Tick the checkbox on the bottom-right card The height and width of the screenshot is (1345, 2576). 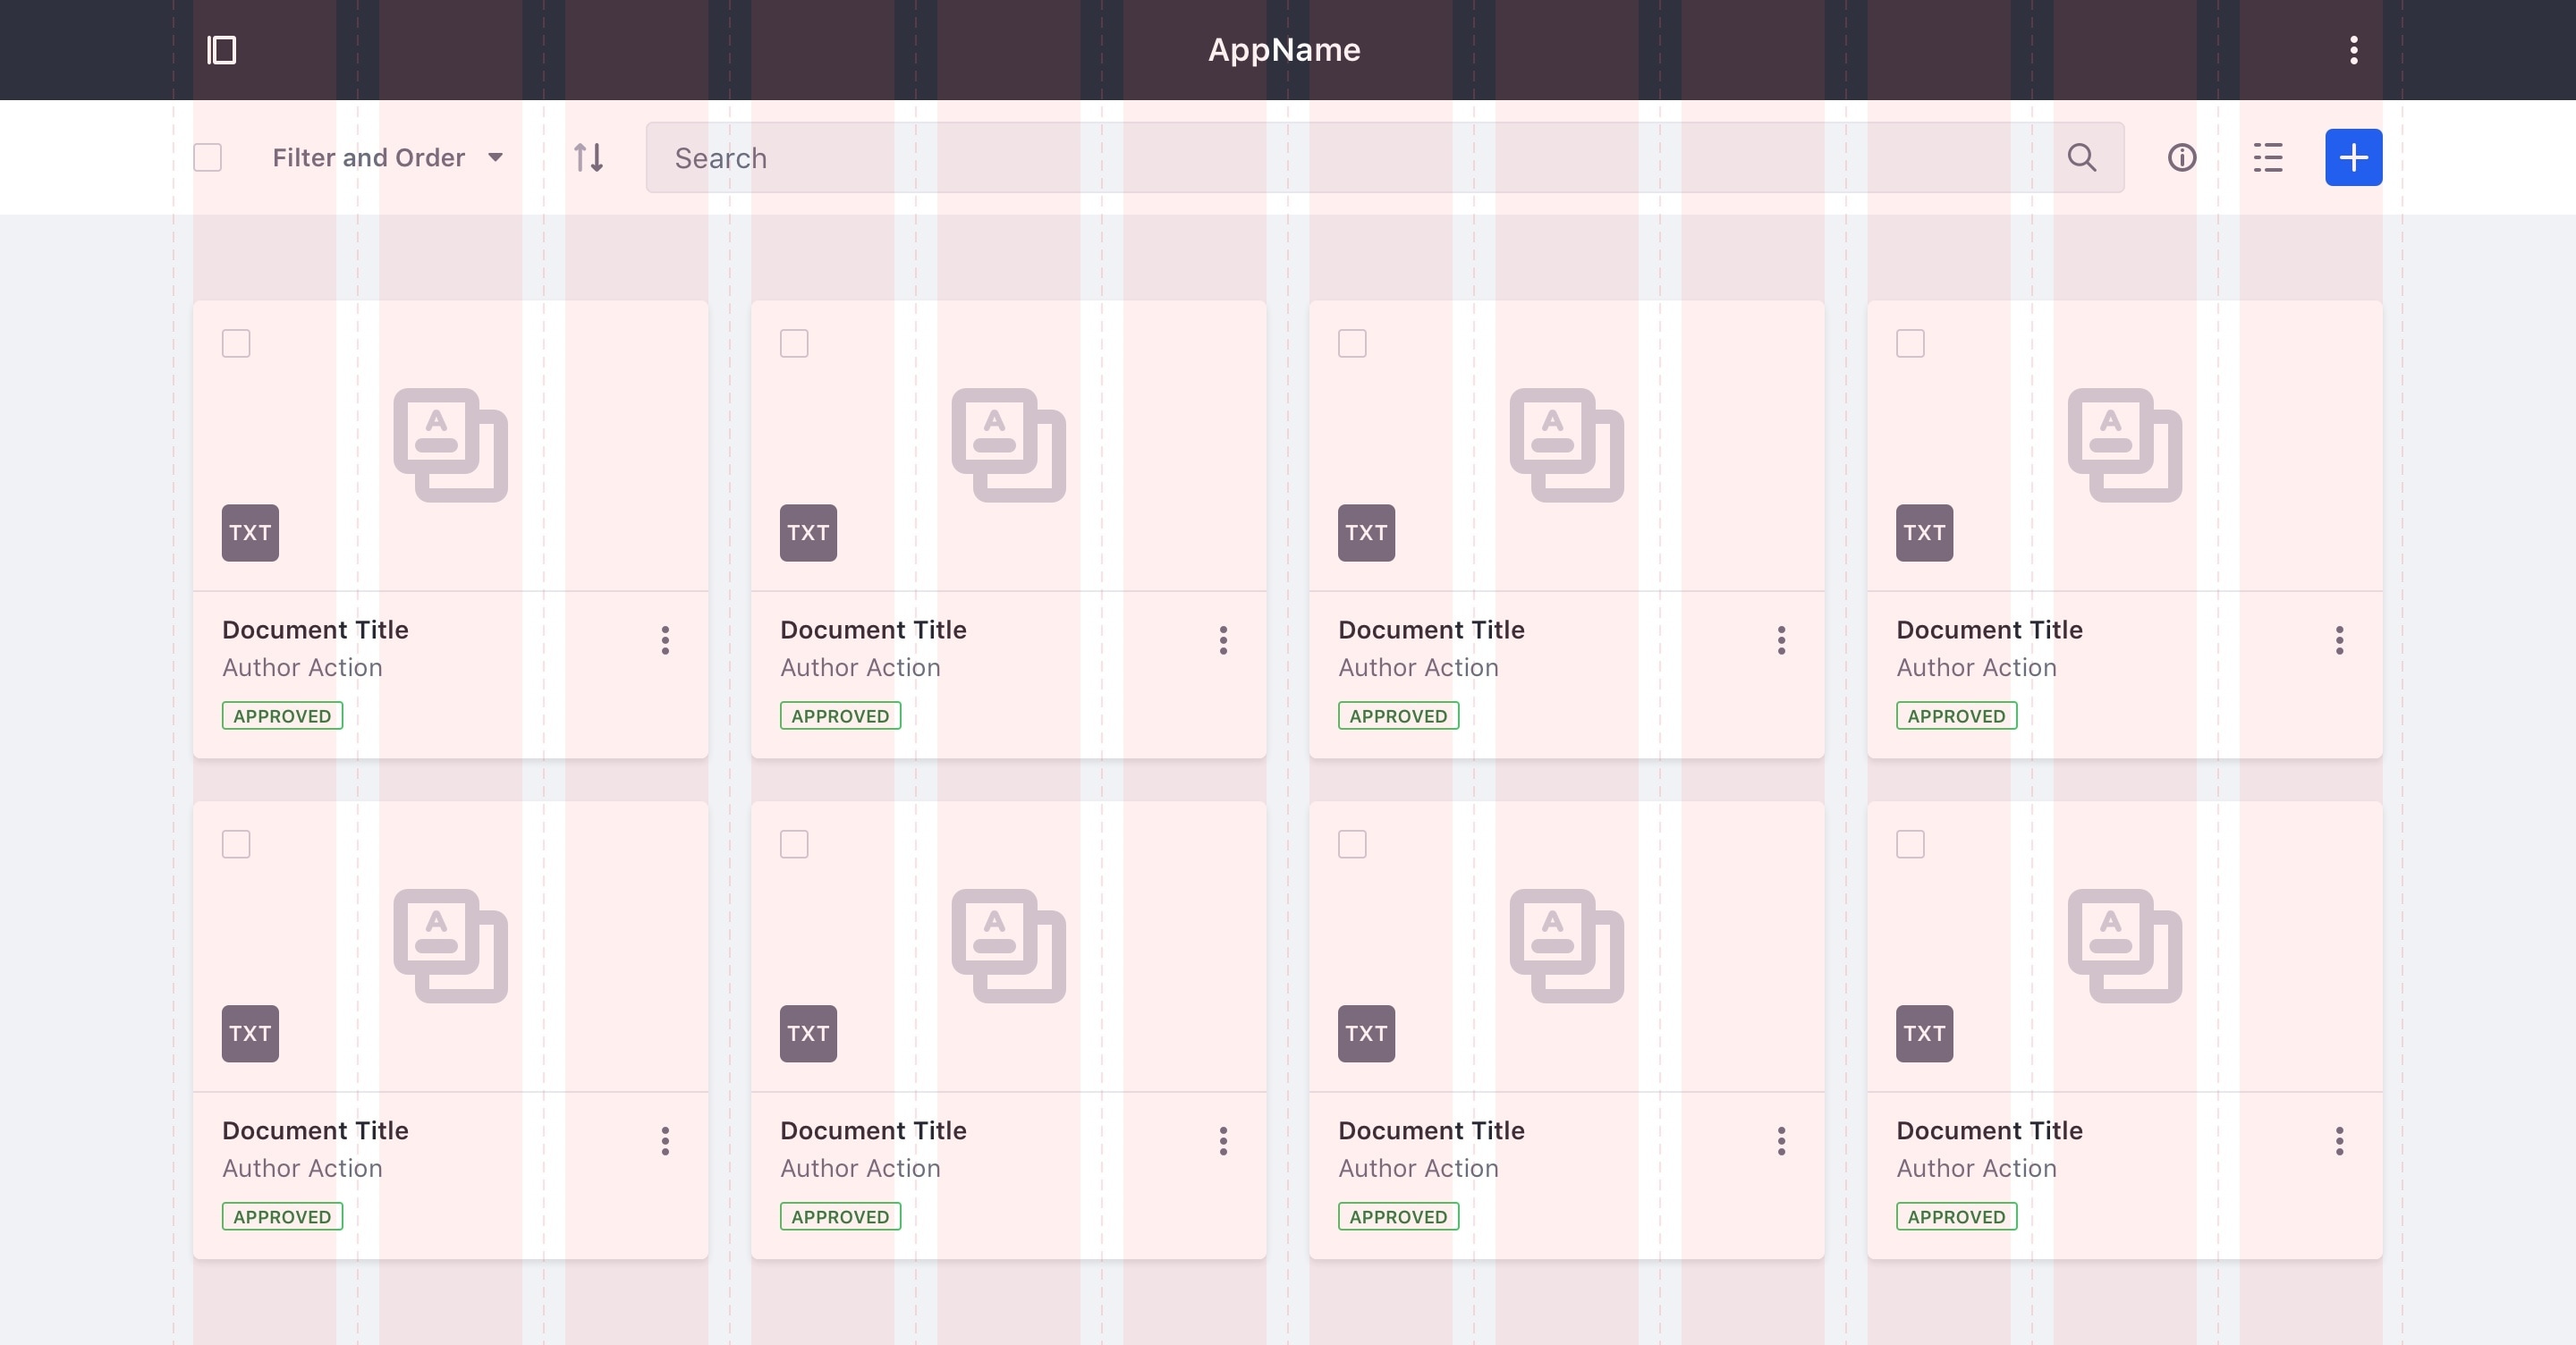[1910, 844]
